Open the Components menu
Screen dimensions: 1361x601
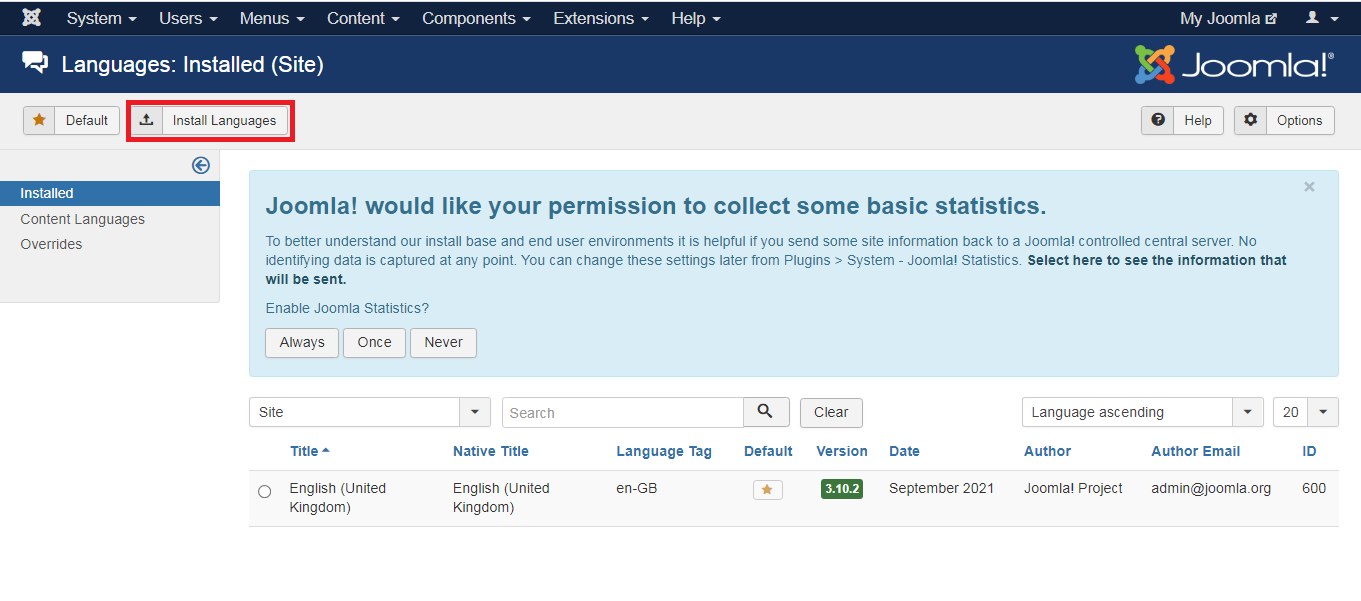point(476,18)
